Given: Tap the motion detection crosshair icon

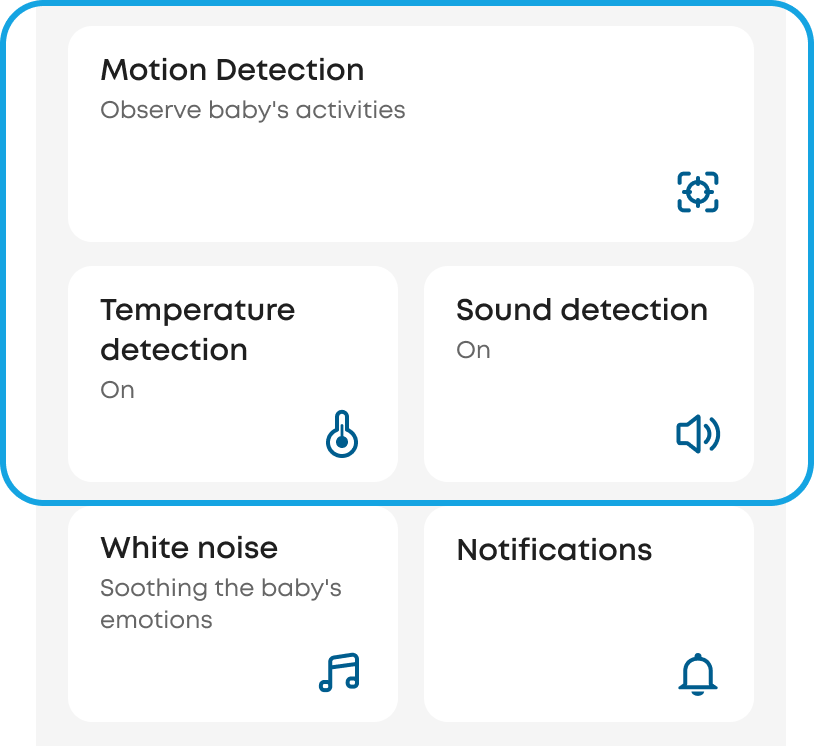Looking at the screenshot, I should click(698, 191).
